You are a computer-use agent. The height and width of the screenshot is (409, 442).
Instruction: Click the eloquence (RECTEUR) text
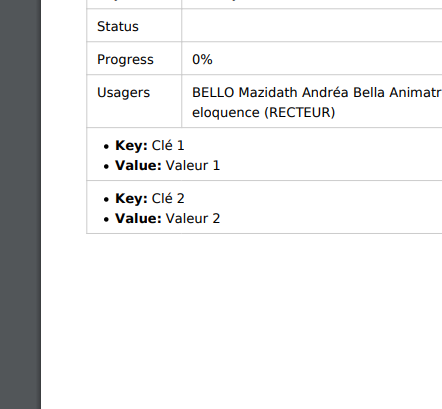click(263, 113)
